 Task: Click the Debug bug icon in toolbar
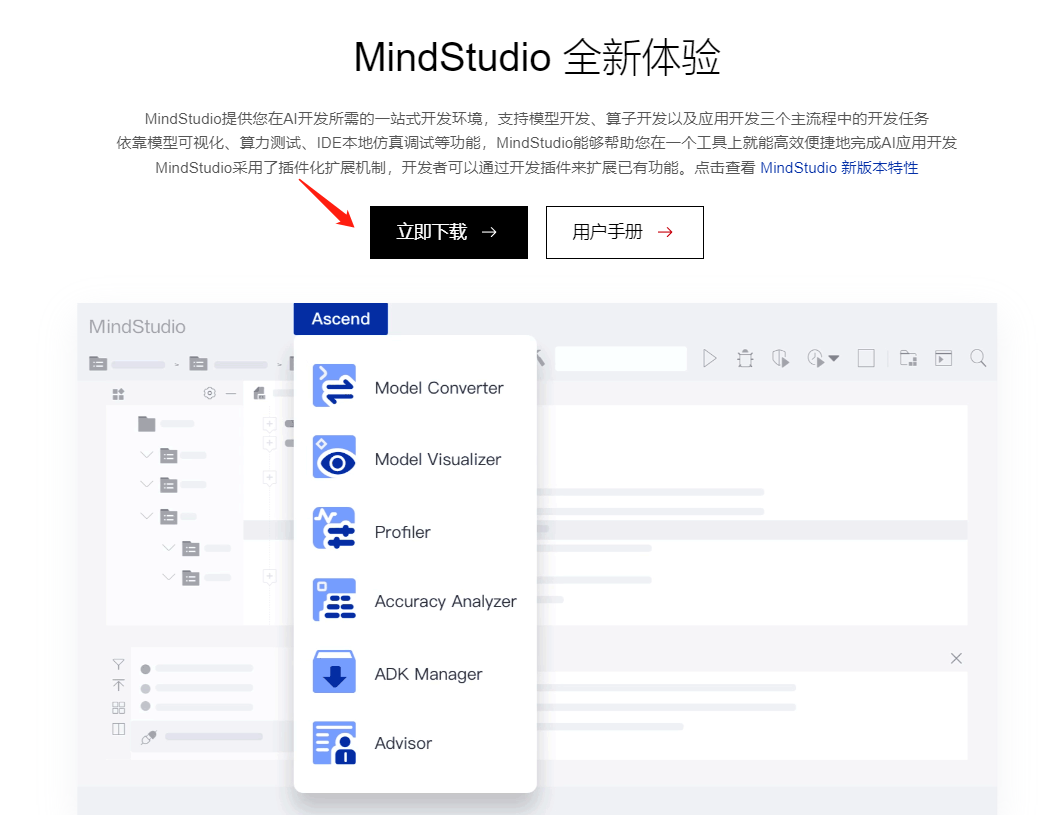[745, 358]
